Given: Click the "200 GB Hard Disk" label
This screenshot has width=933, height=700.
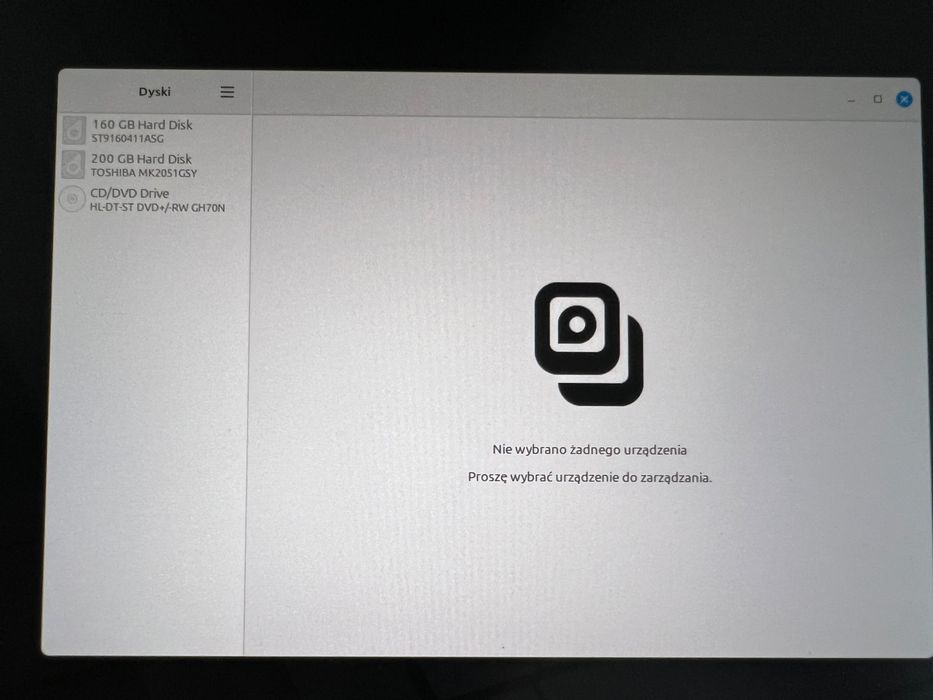Looking at the screenshot, I should 141,159.
